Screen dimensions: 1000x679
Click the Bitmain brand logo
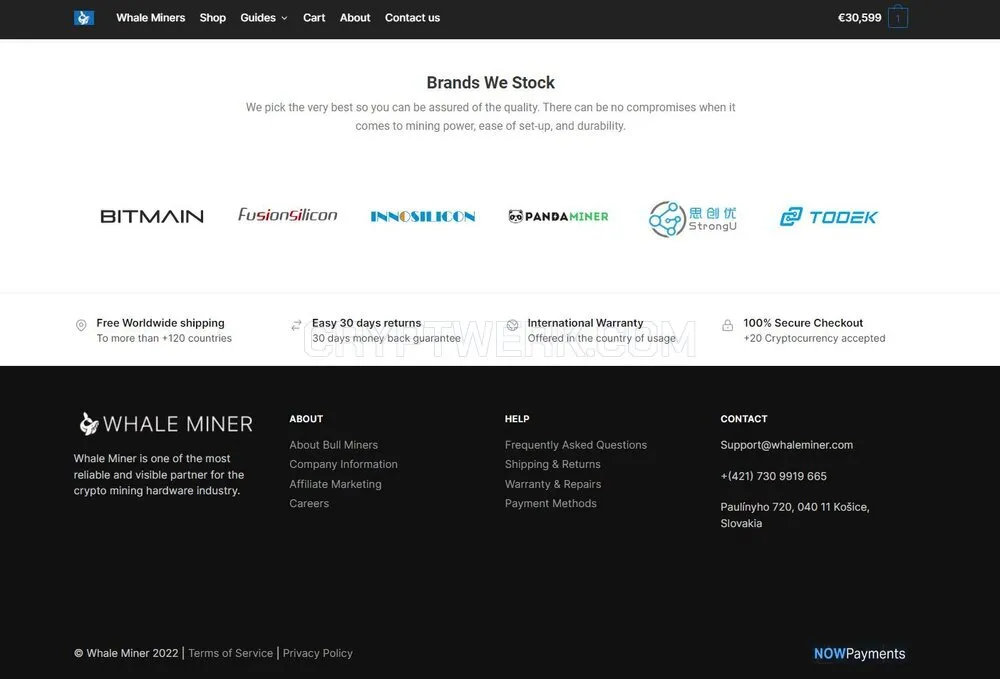(152, 217)
